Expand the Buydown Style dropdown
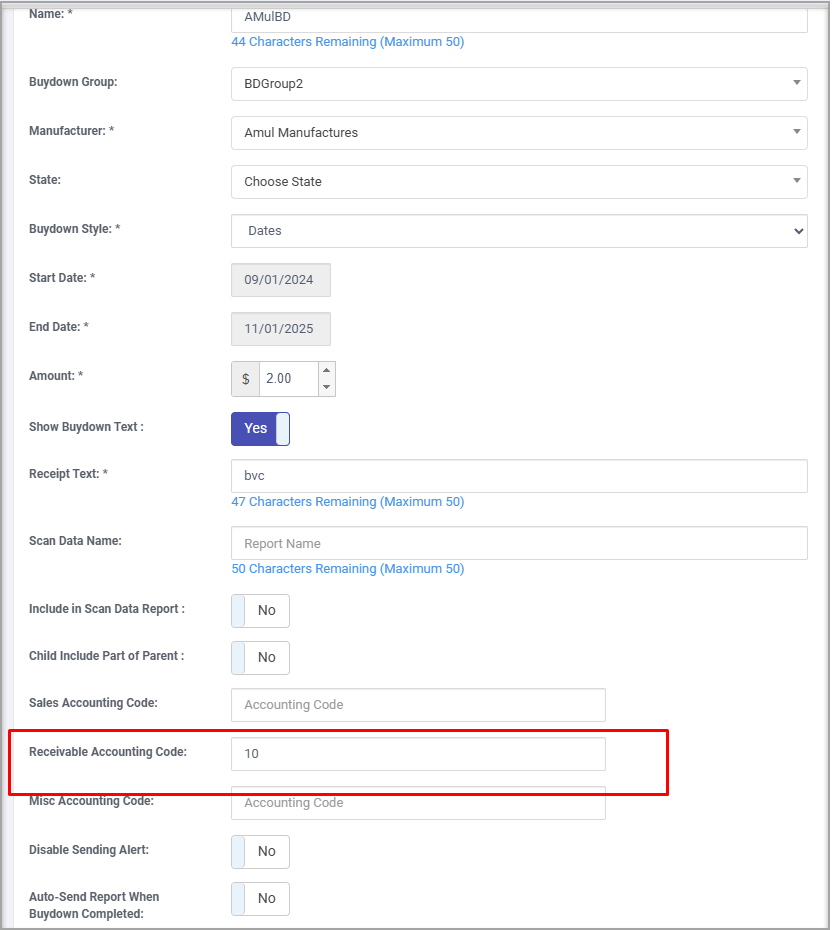Screen dimensions: 838x930 [x=519, y=231]
